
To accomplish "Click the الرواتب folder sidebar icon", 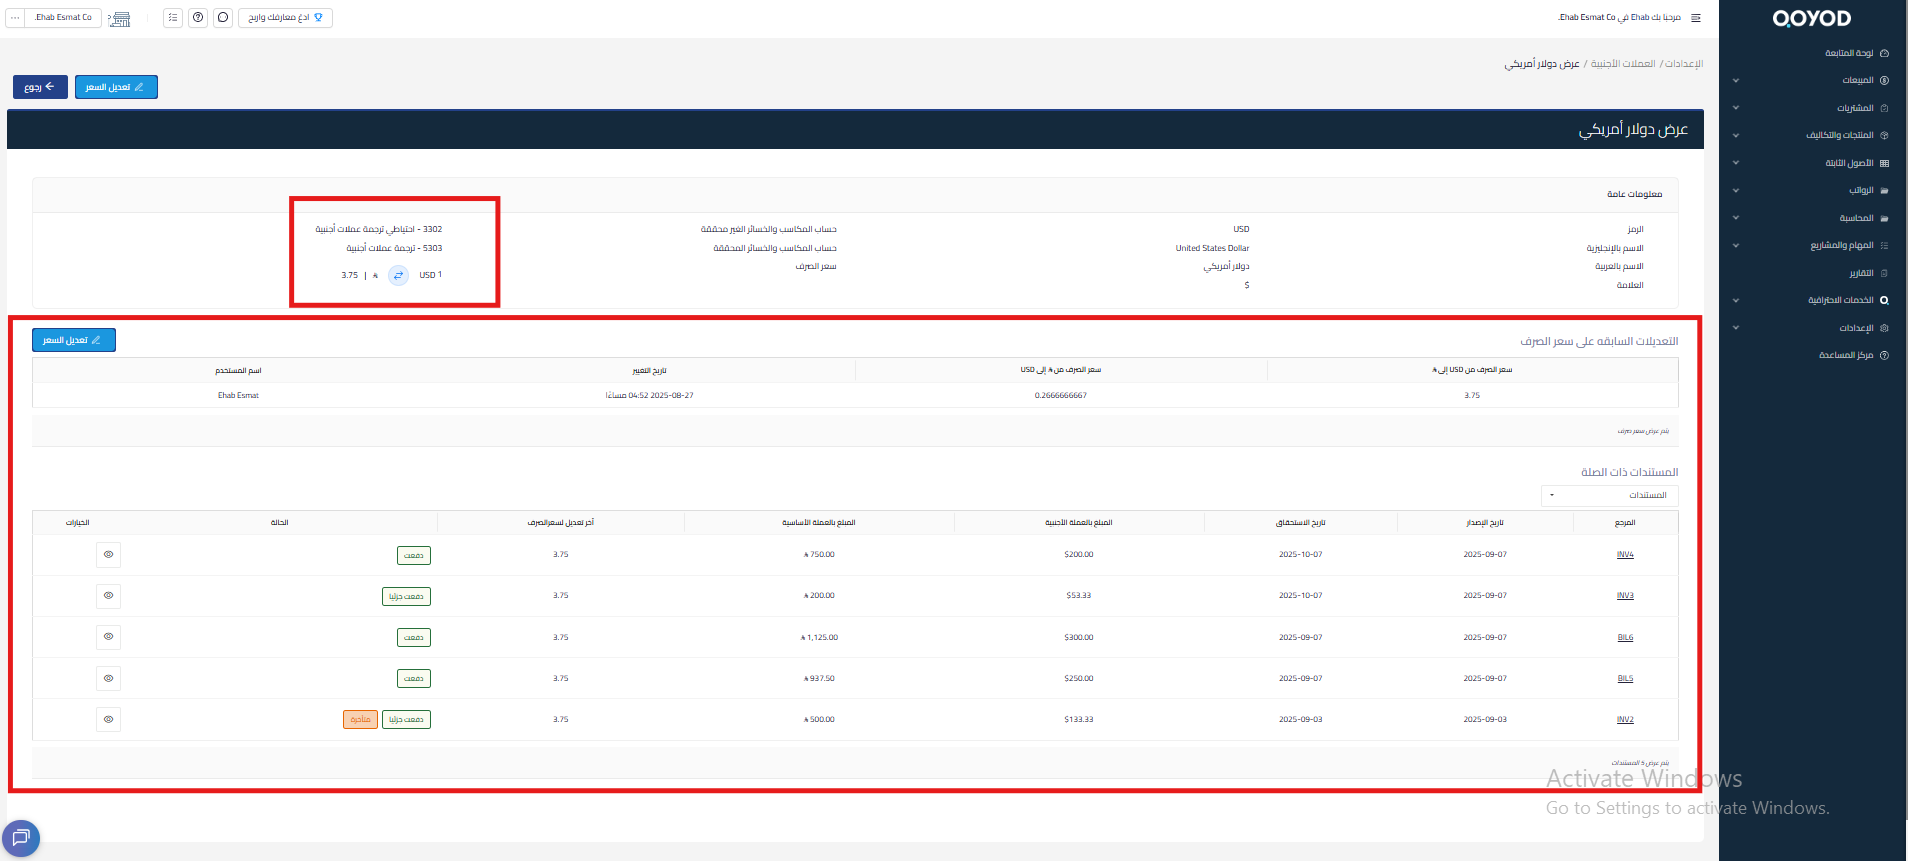I will click(1884, 190).
